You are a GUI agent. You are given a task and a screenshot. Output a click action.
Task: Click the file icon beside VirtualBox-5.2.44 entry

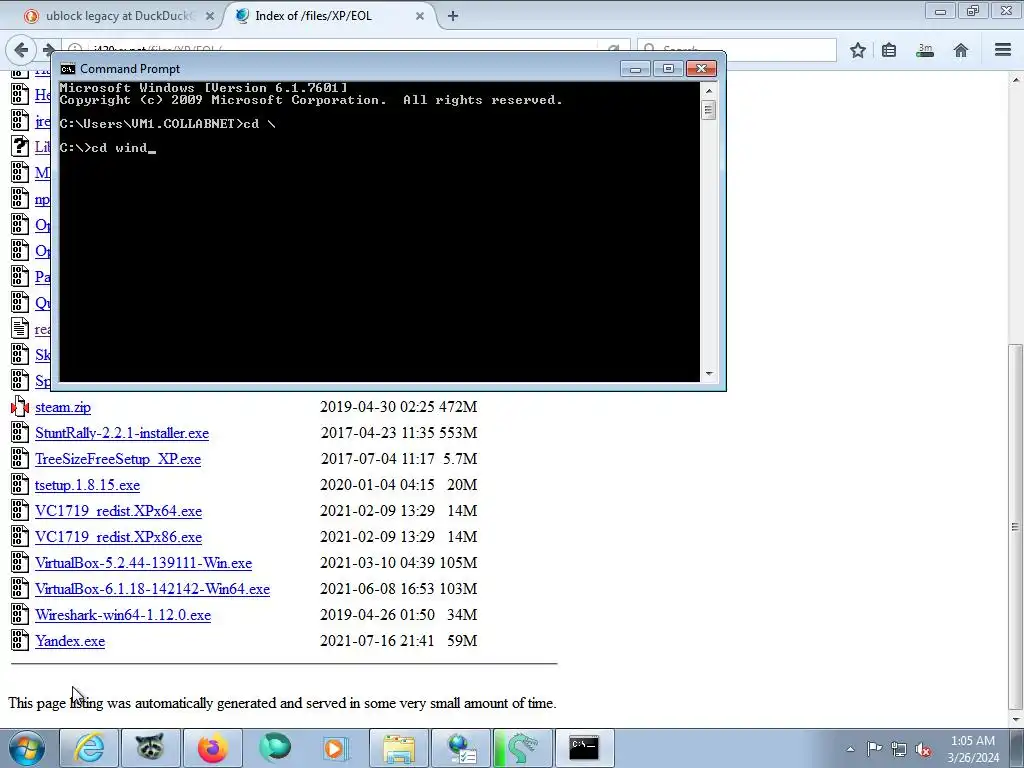click(x=20, y=562)
